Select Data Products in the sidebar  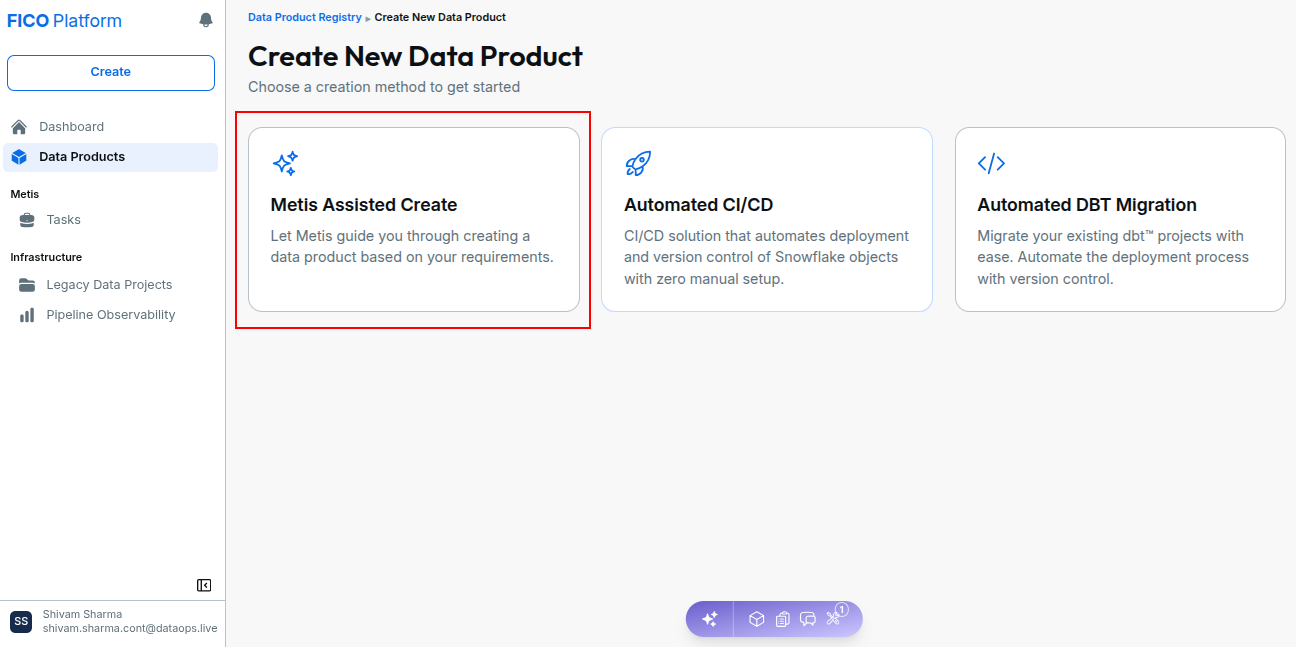109,157
